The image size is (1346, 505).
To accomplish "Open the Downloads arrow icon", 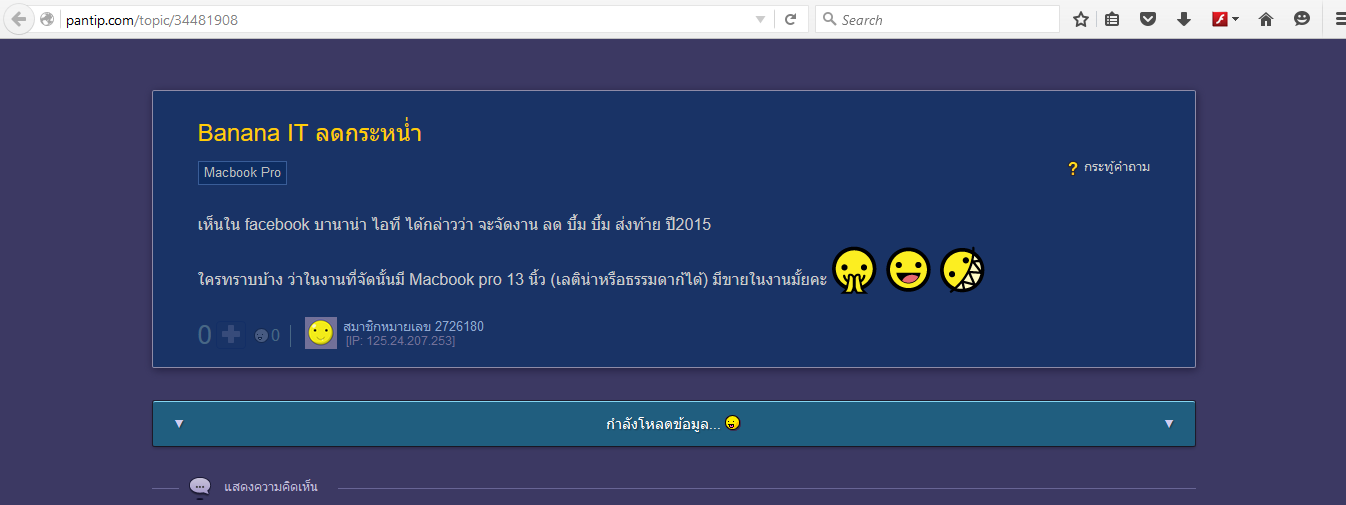I will tap(1184, 19).
